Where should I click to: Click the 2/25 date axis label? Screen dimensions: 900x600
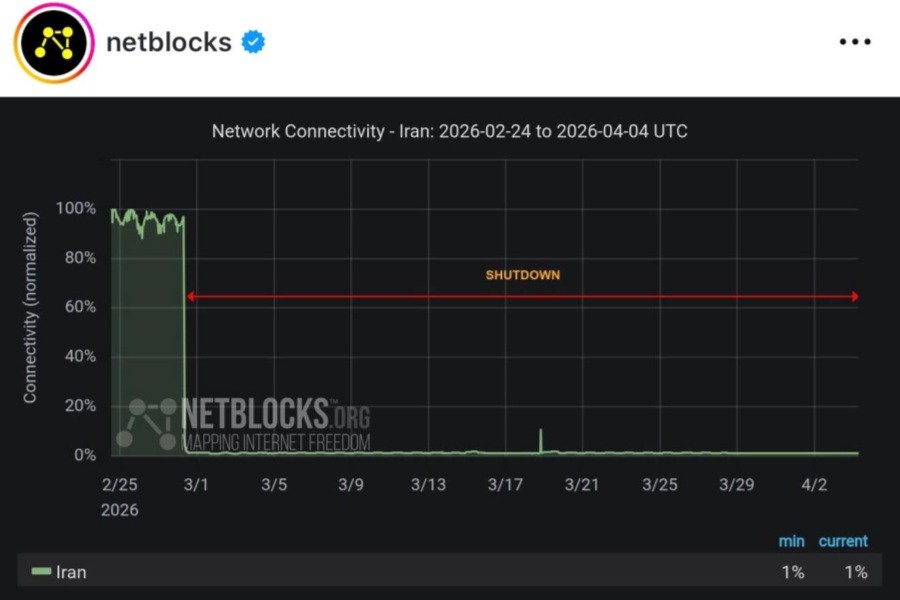tap(120, 485)
